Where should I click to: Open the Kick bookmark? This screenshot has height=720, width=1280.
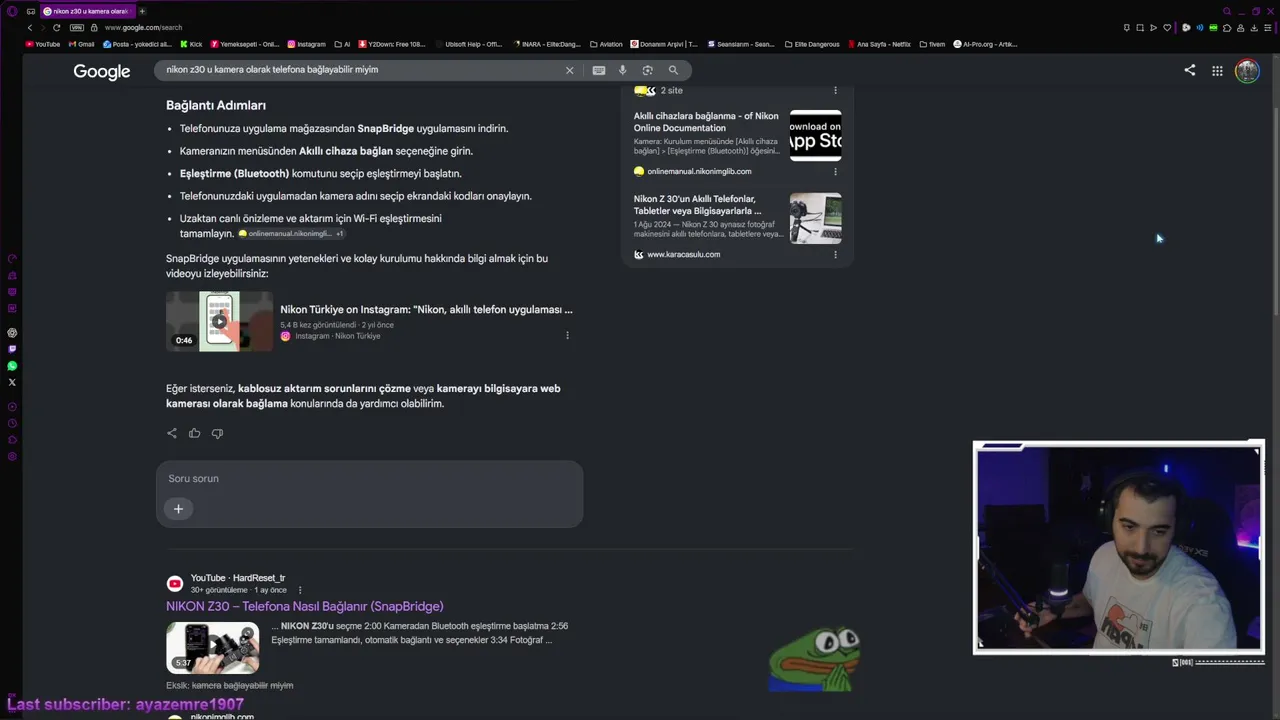pyautogui.click(x=191, y=44)
